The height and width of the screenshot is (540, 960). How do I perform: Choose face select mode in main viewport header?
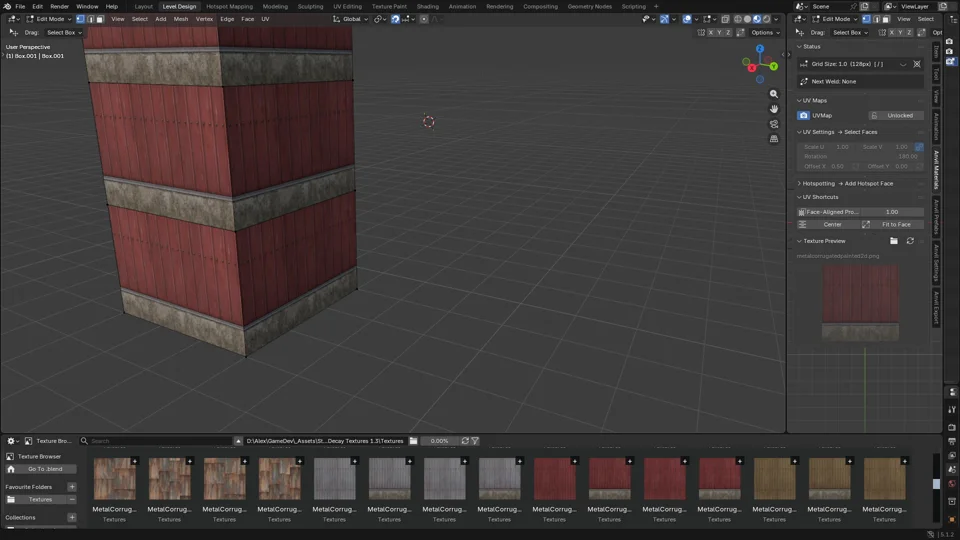(x=100, y=19)
